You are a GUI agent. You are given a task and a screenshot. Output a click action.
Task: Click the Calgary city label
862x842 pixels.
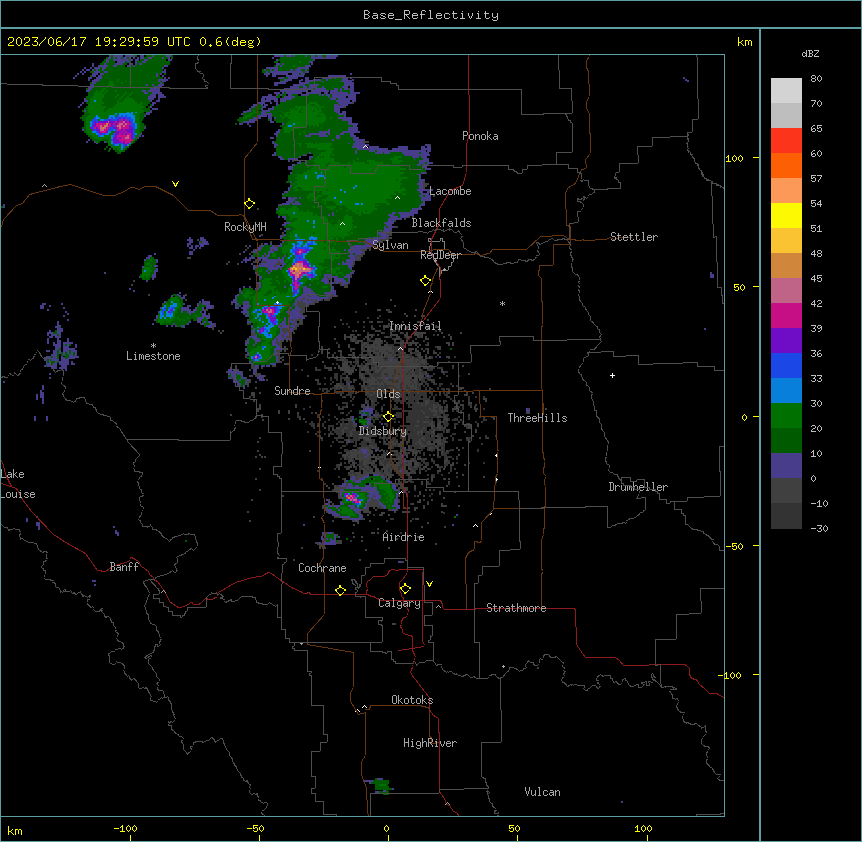[x=399, y=603]
